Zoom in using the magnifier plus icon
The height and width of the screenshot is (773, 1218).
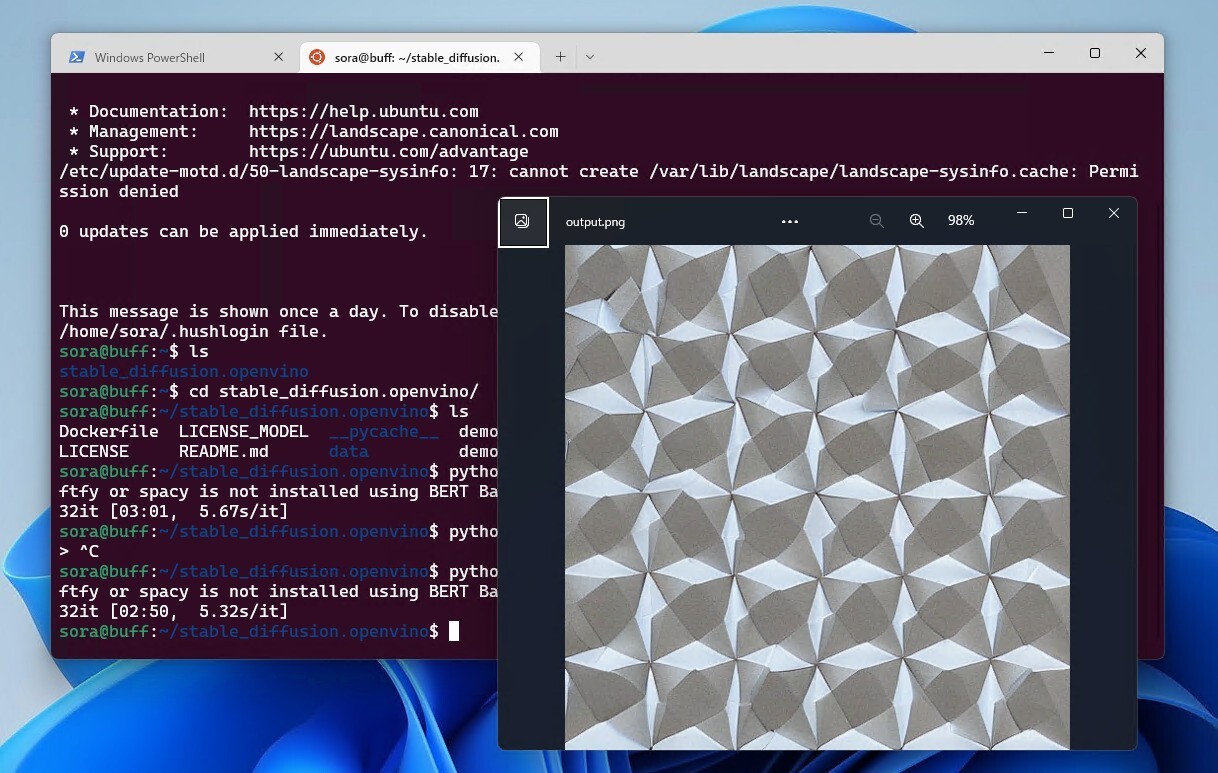pyautogui.click(x=916, y=220)
